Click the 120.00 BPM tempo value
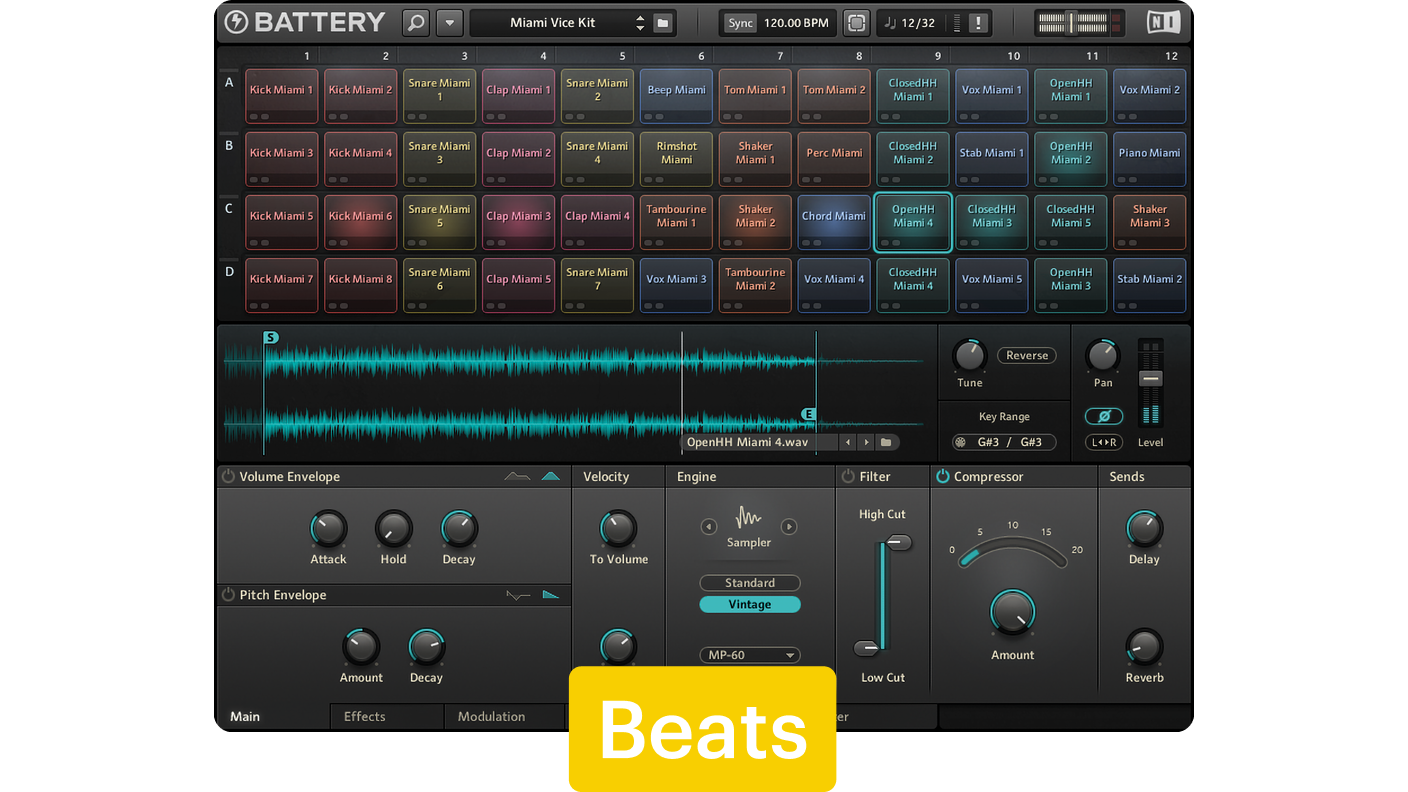 tap(796, 23)
